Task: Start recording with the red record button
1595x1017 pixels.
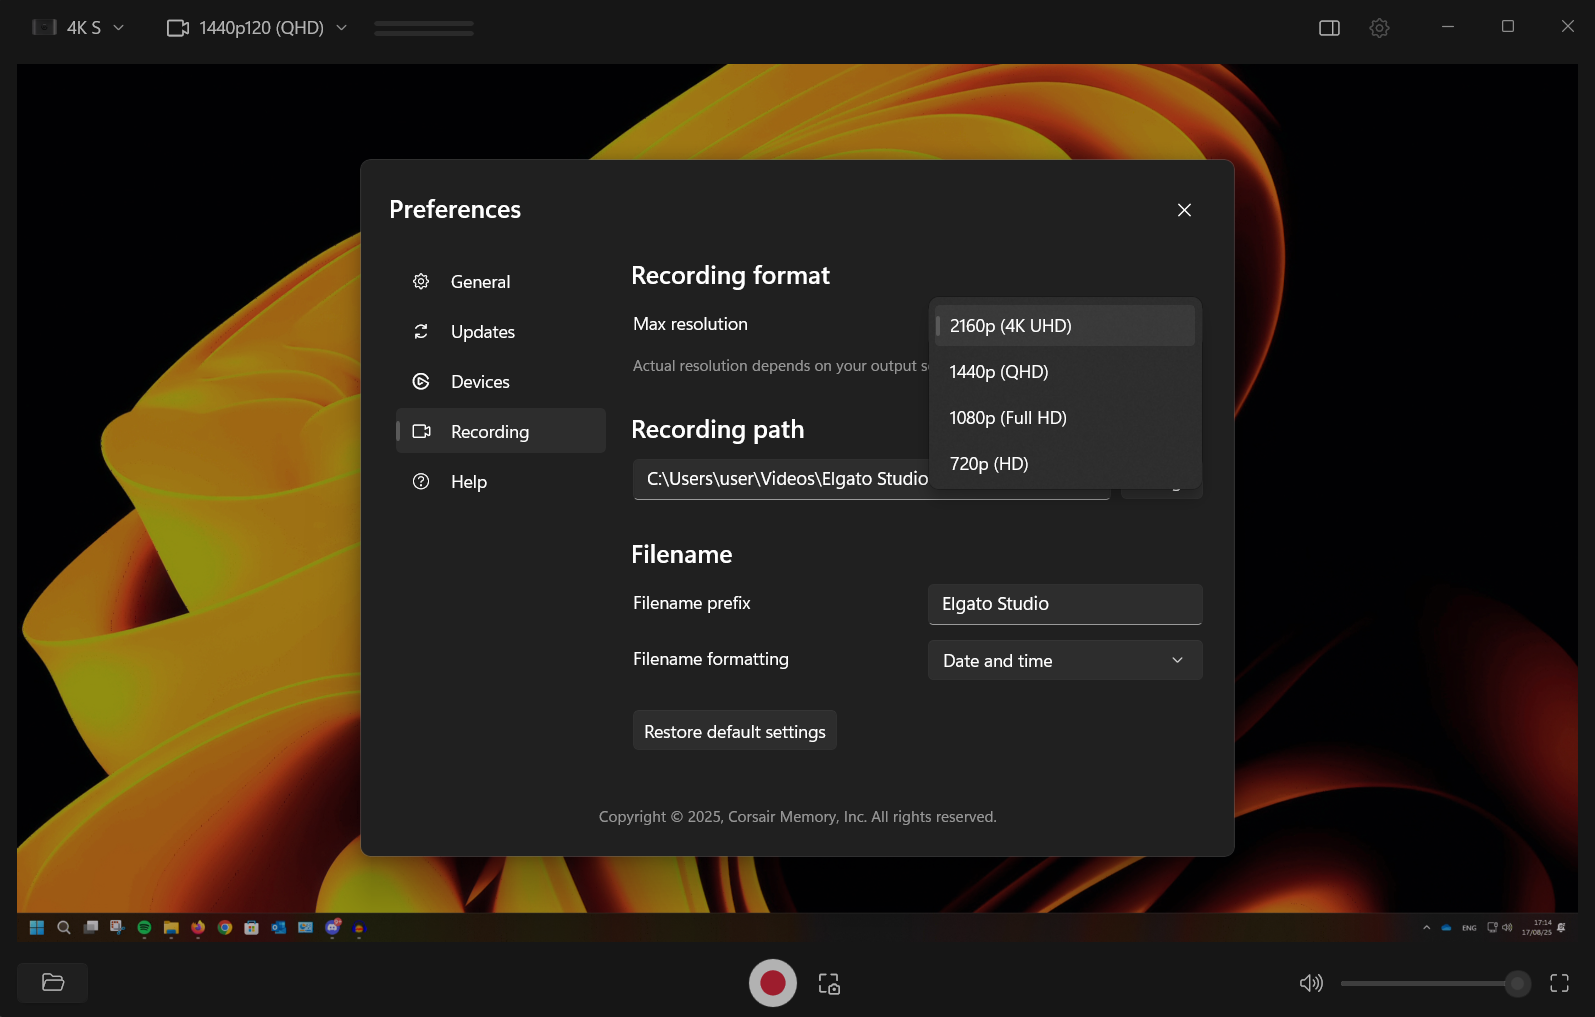Action: tap(772, 983)
